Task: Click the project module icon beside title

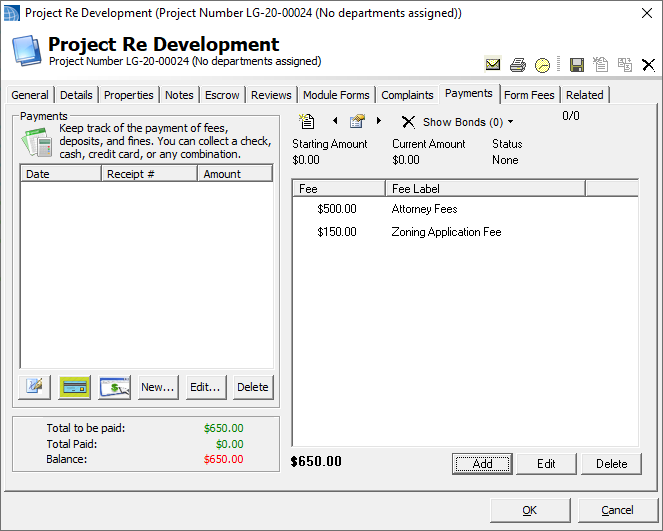Action: click(27, 51)
